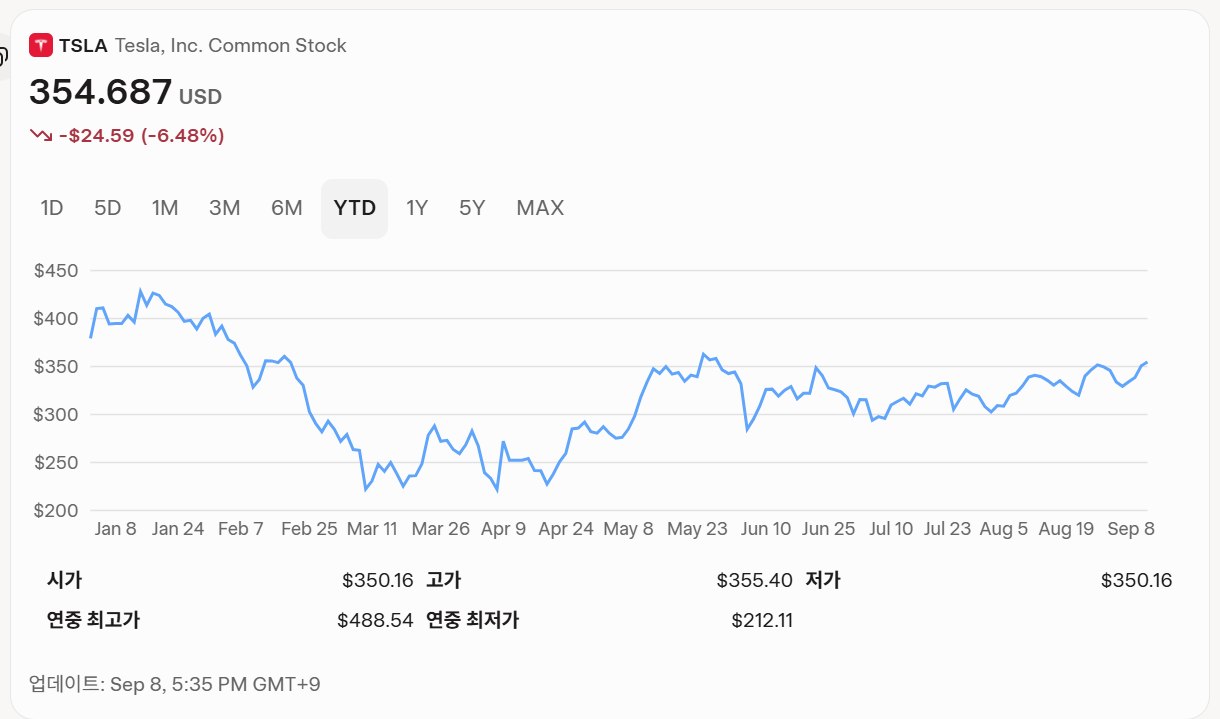Select the 1D time range tab
1220x719 pixels.
click(52, 208)
